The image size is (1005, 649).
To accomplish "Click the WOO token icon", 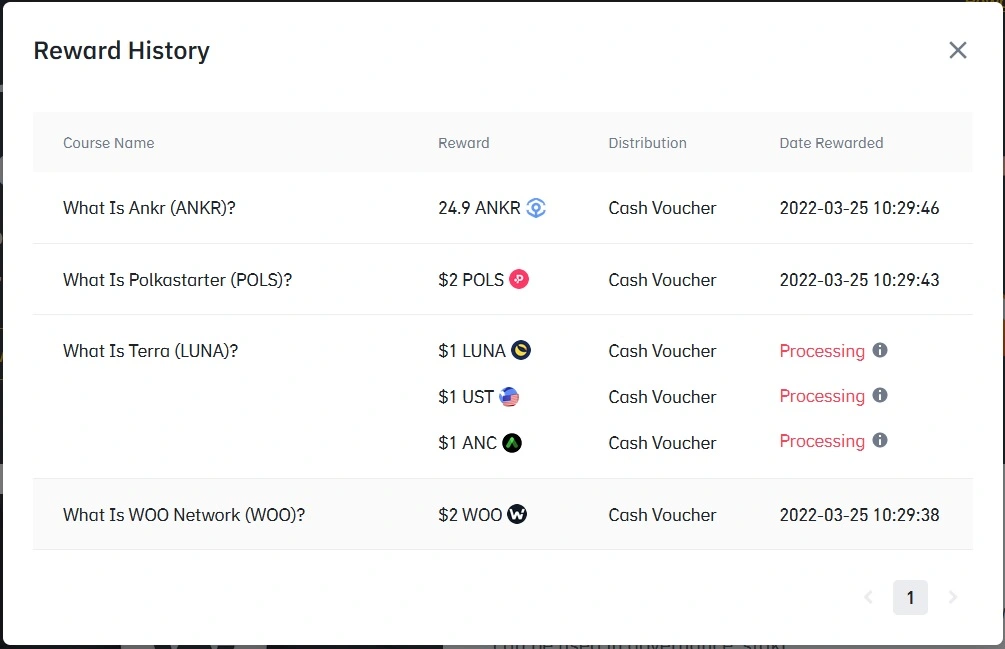I will point(517,514).
